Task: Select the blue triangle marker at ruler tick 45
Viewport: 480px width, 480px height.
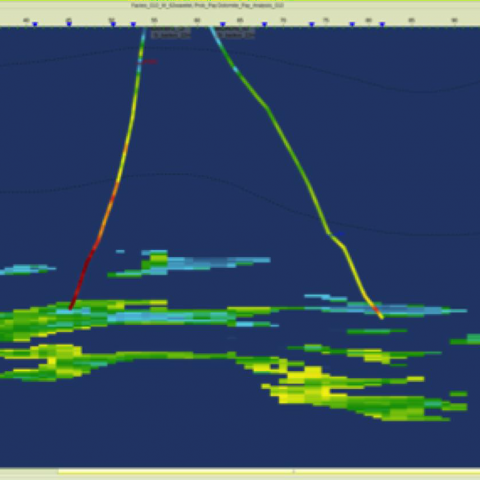Action: [x=69, y=24]
